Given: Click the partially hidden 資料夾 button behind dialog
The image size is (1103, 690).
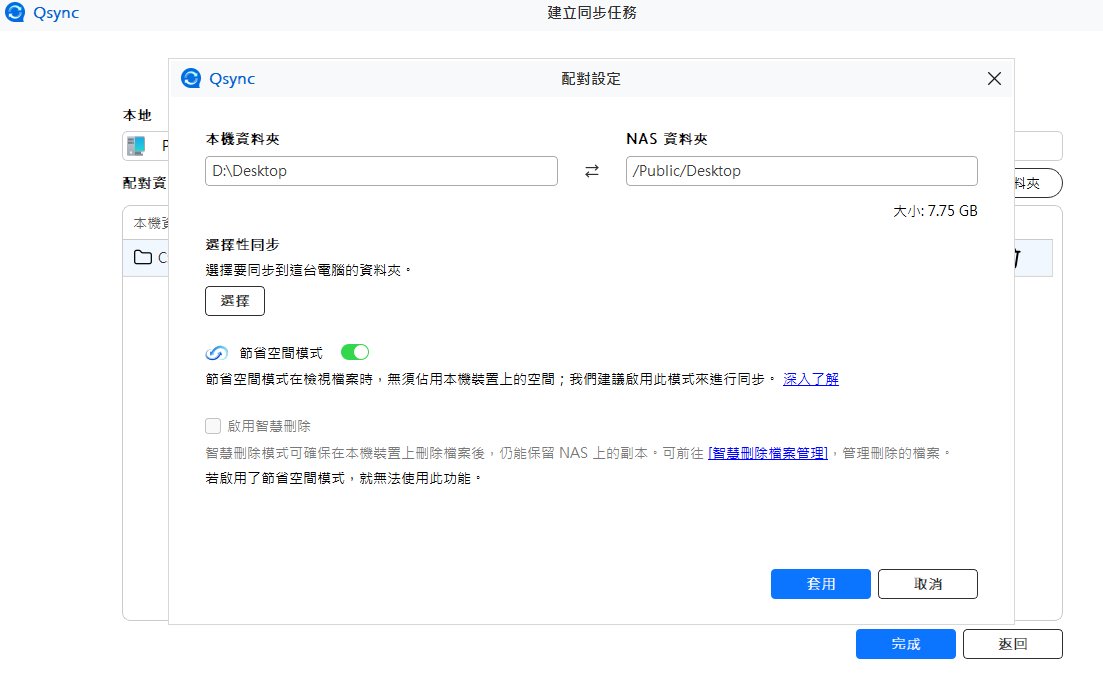Looking at the screenshot, I should coord(1037,184).
